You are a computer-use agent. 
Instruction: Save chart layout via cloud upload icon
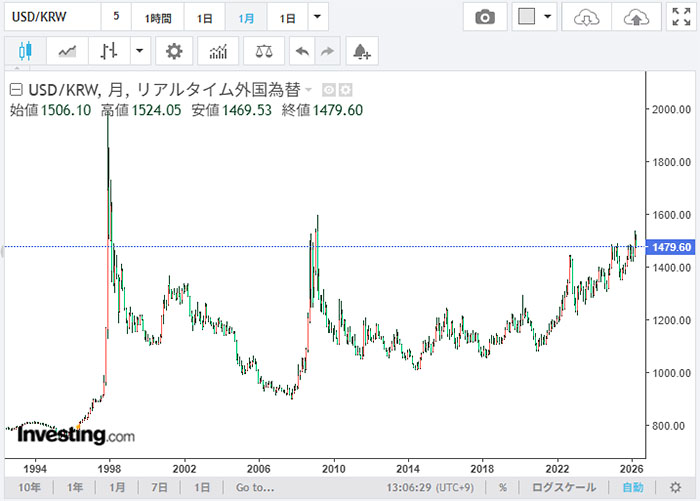(635, 17)
